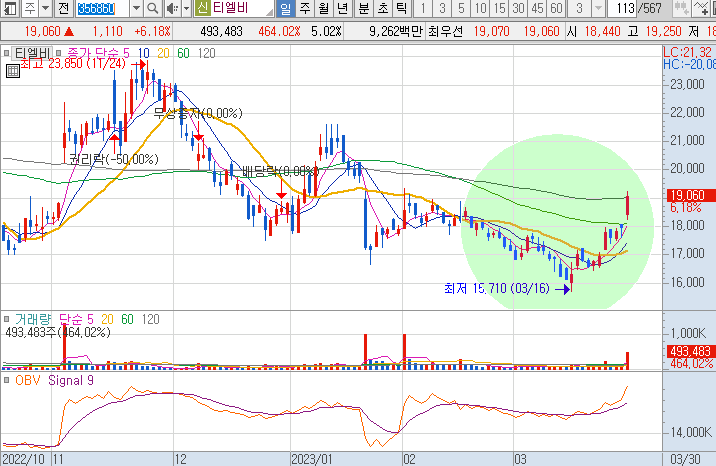The image size is (716, 466).
Task: Click the panel collapse icon at toolbar start
Action: (9, 8)
